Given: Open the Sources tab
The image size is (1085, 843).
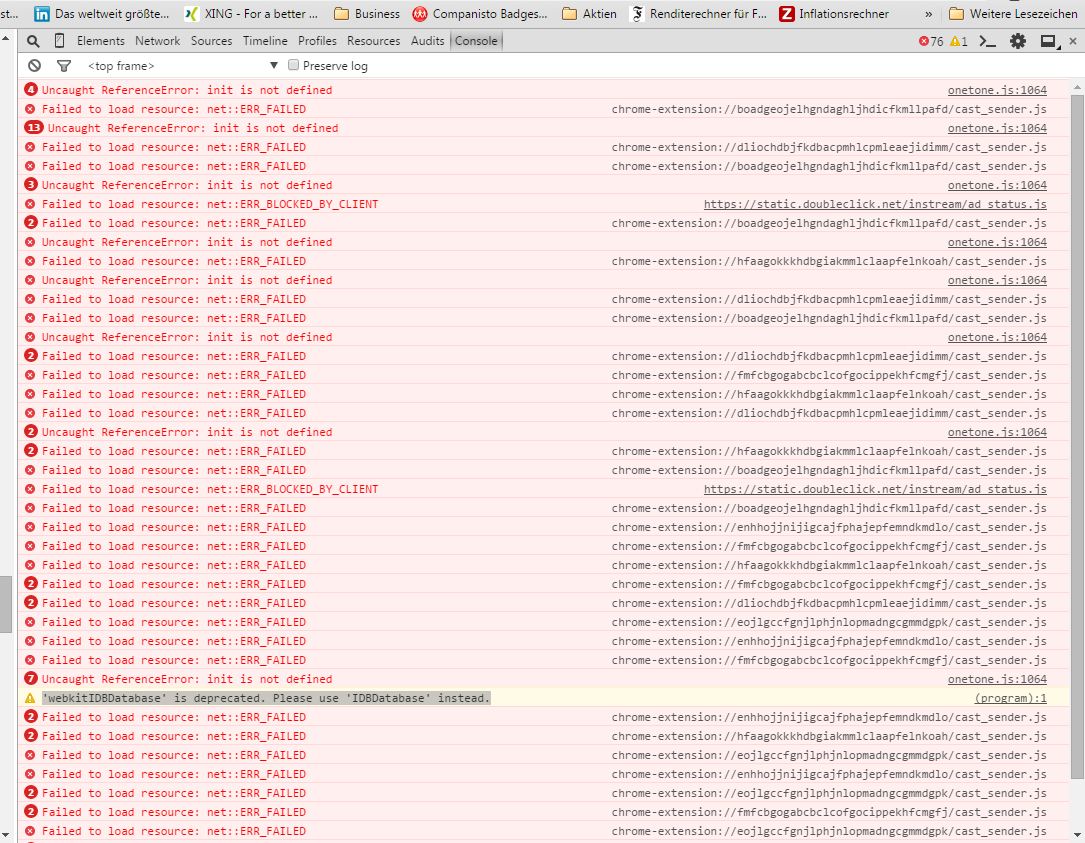Looking at the screenshot, I should point(211,41).
